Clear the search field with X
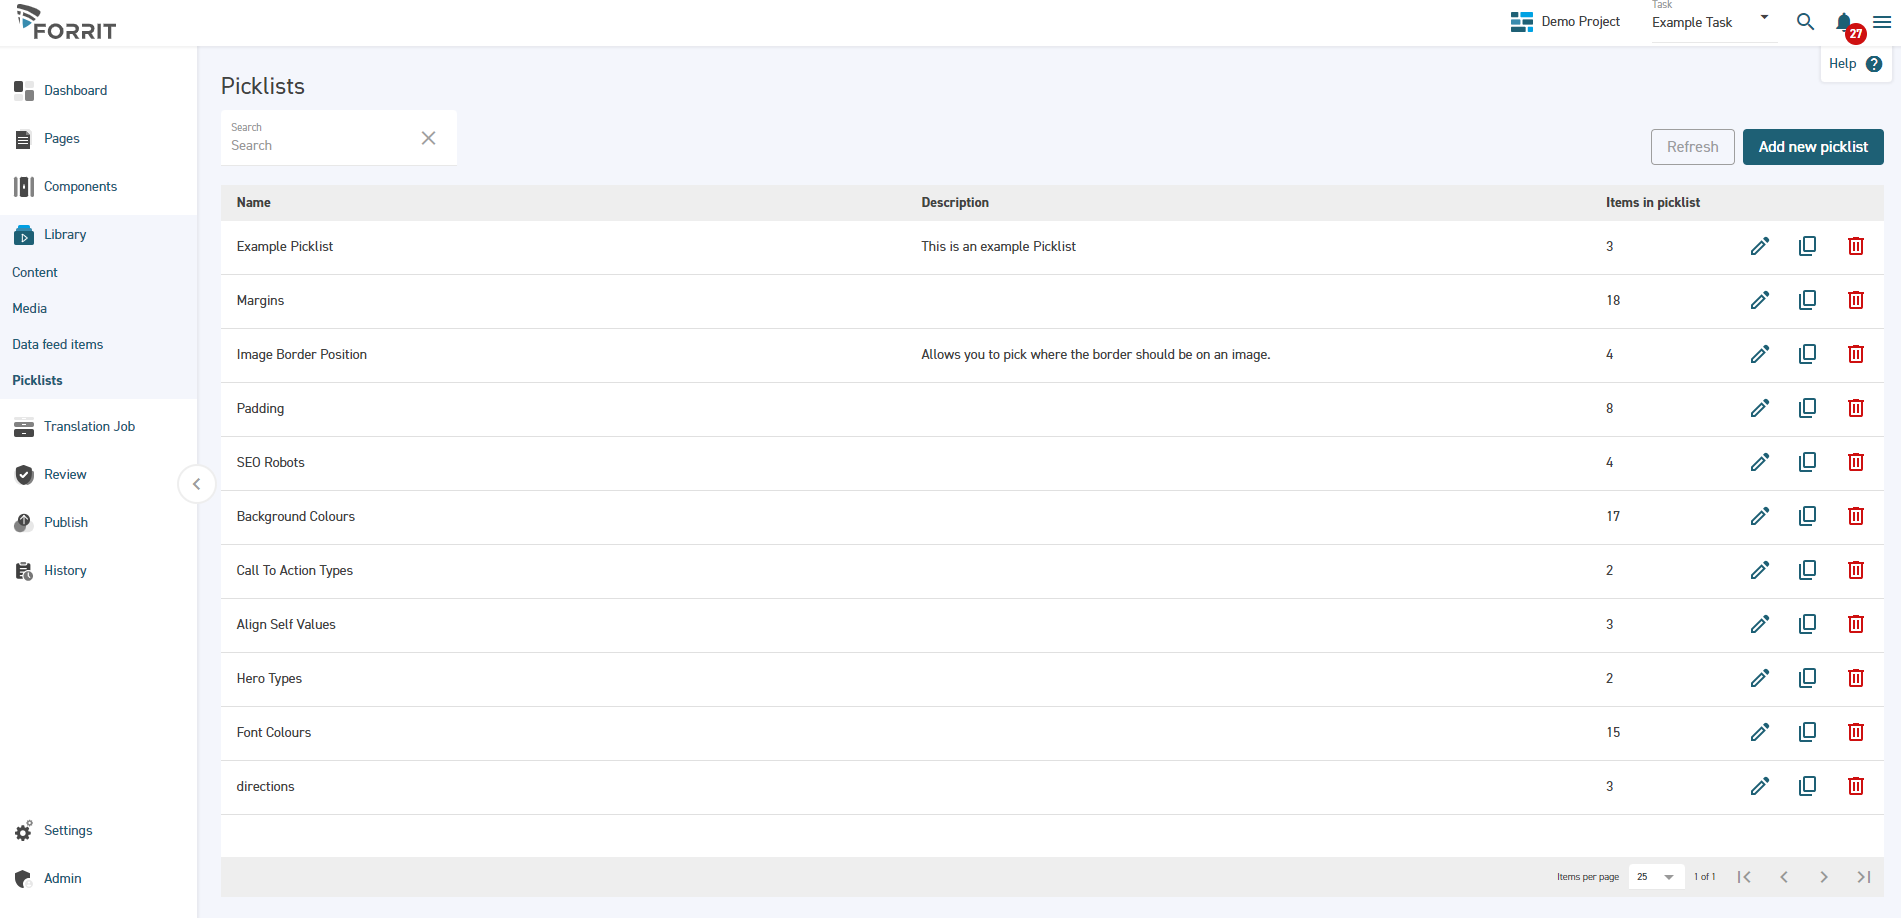The image size is (1901, 918). 428,138
